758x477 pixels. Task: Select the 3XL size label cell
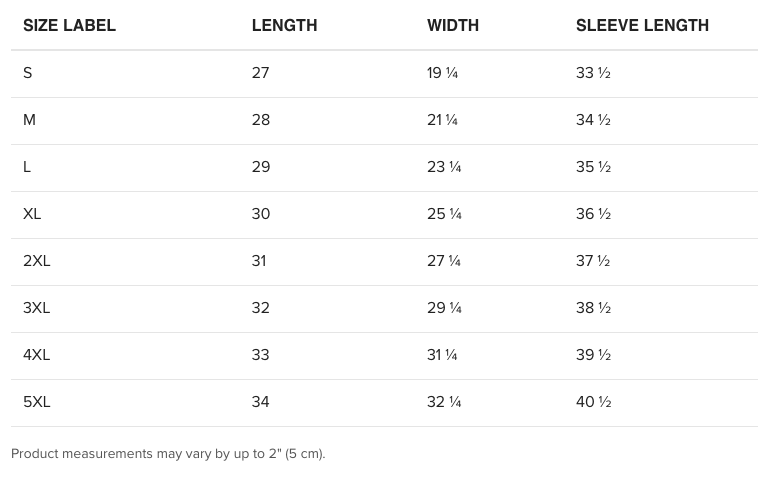[36, 307]
